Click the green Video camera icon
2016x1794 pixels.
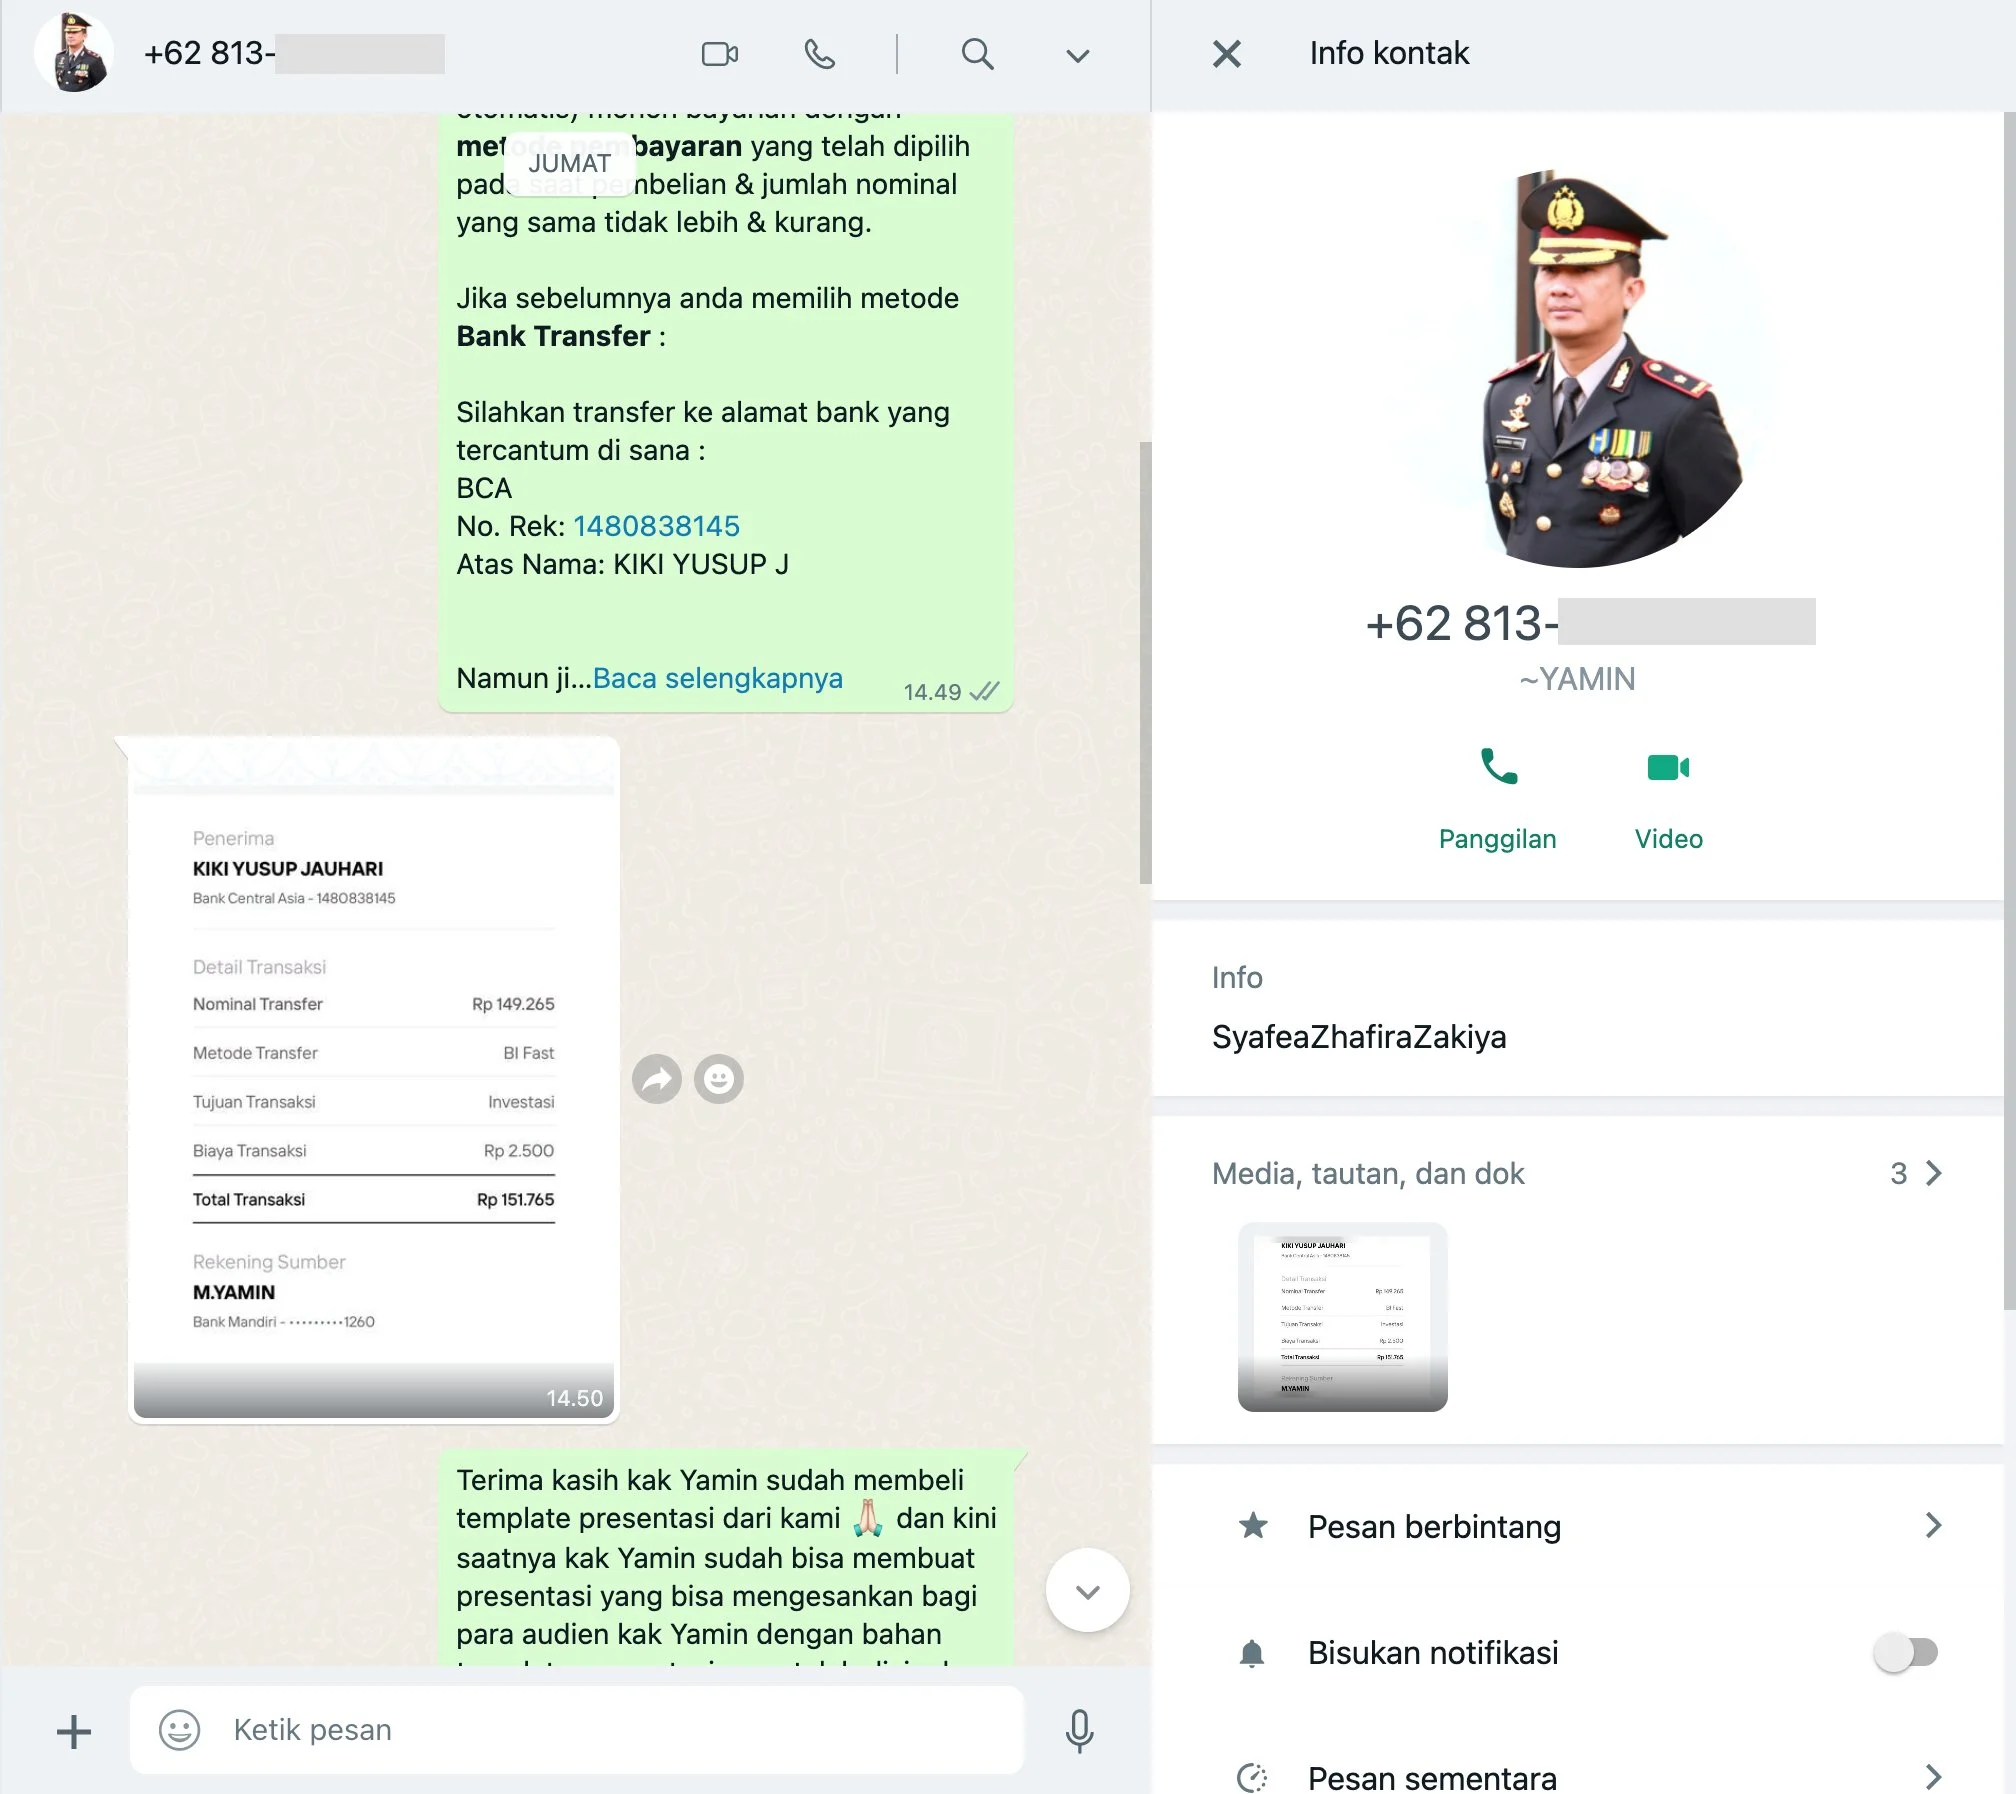pos(1667,767)
